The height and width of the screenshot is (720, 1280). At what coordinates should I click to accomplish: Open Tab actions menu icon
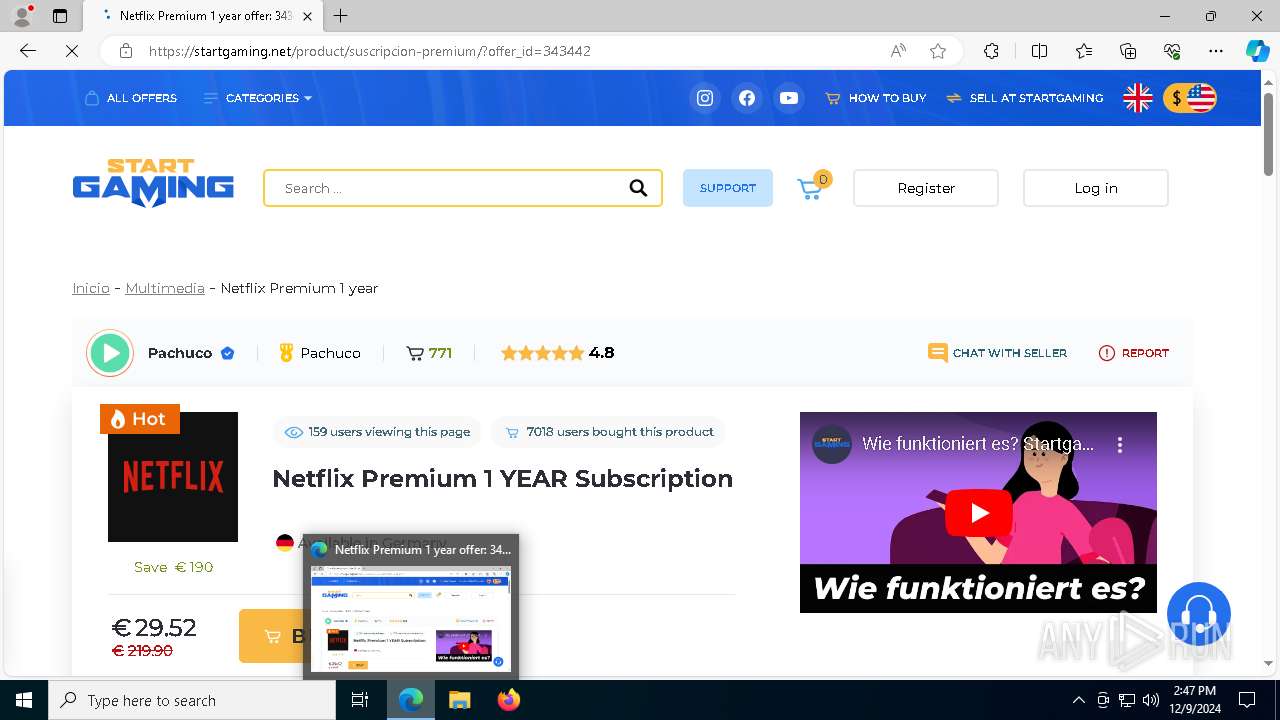point(60,16)
